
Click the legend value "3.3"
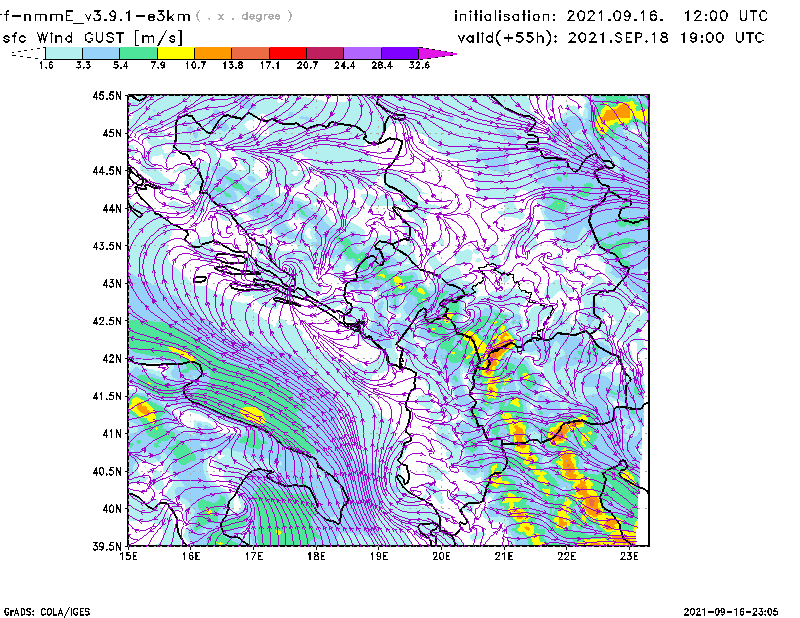coord(83,65)
